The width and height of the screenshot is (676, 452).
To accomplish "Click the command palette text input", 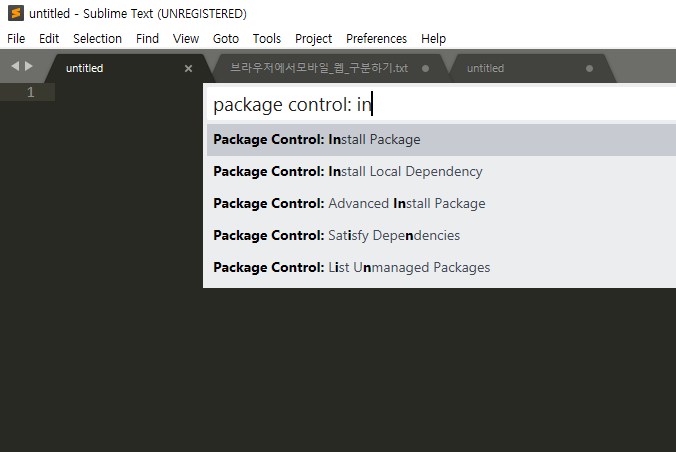I will coord(440,104).
